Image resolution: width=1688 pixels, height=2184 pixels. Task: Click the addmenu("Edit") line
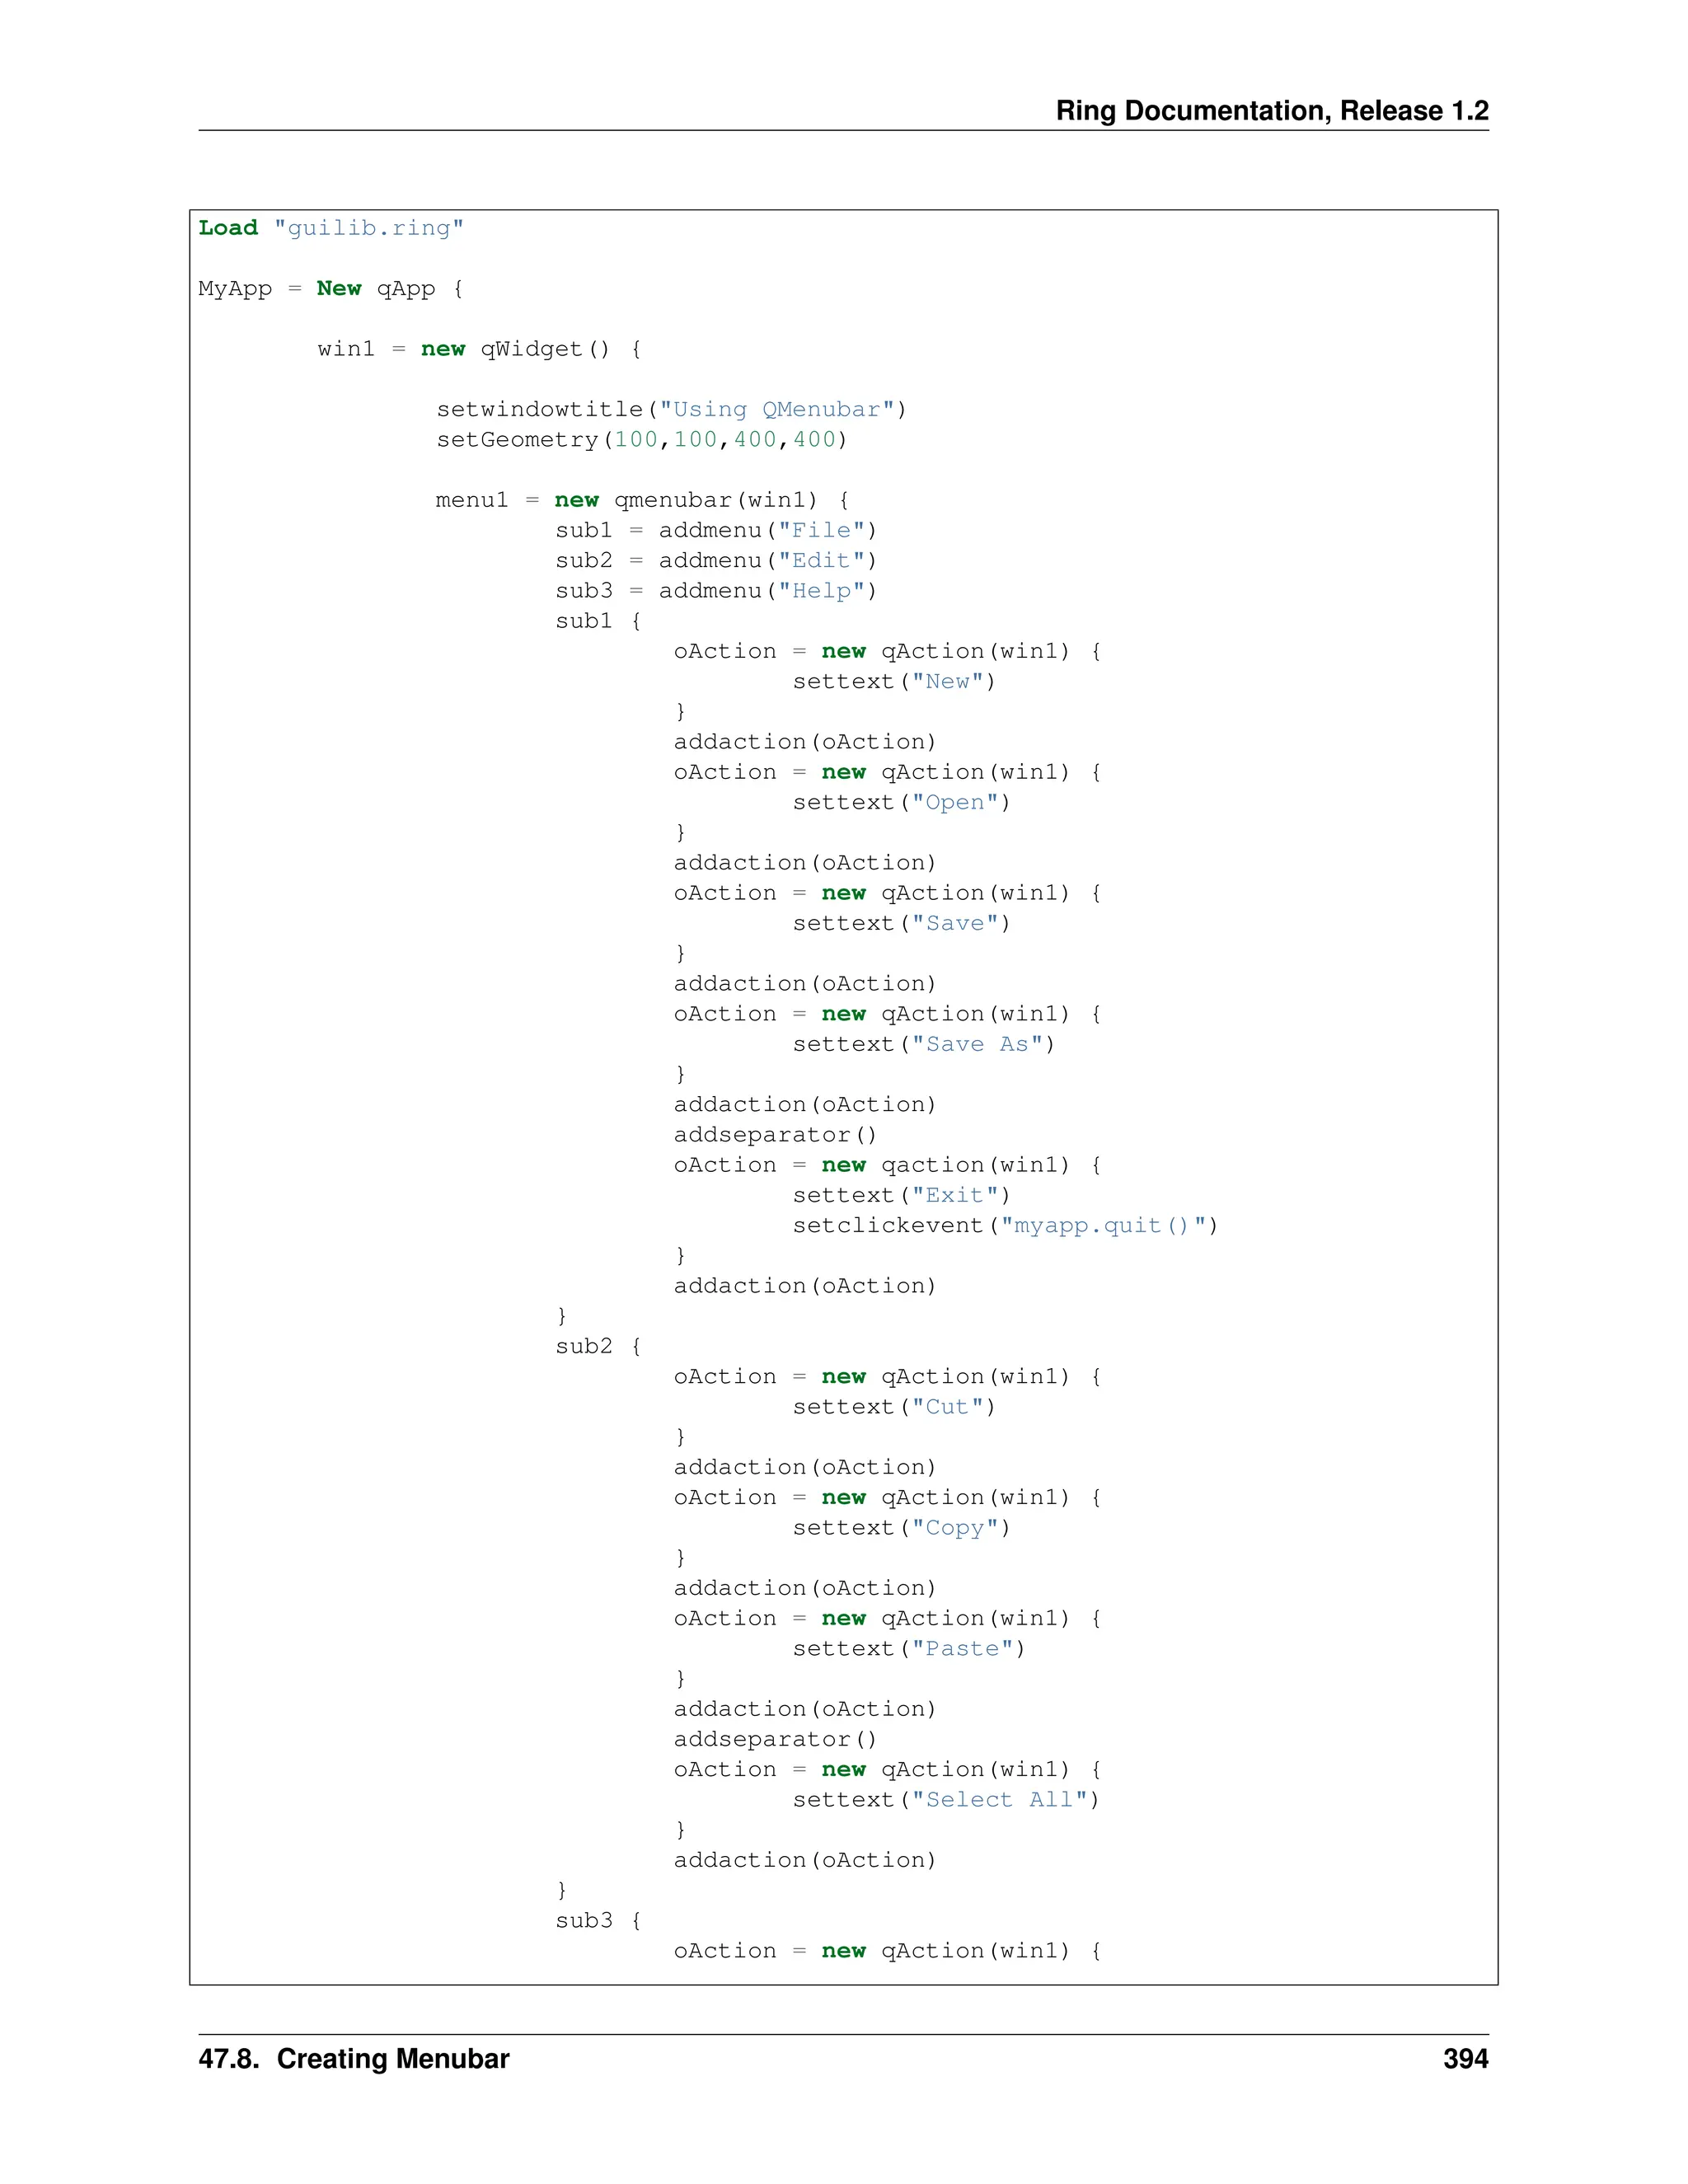pyautogui.click(x=716, y=561)
